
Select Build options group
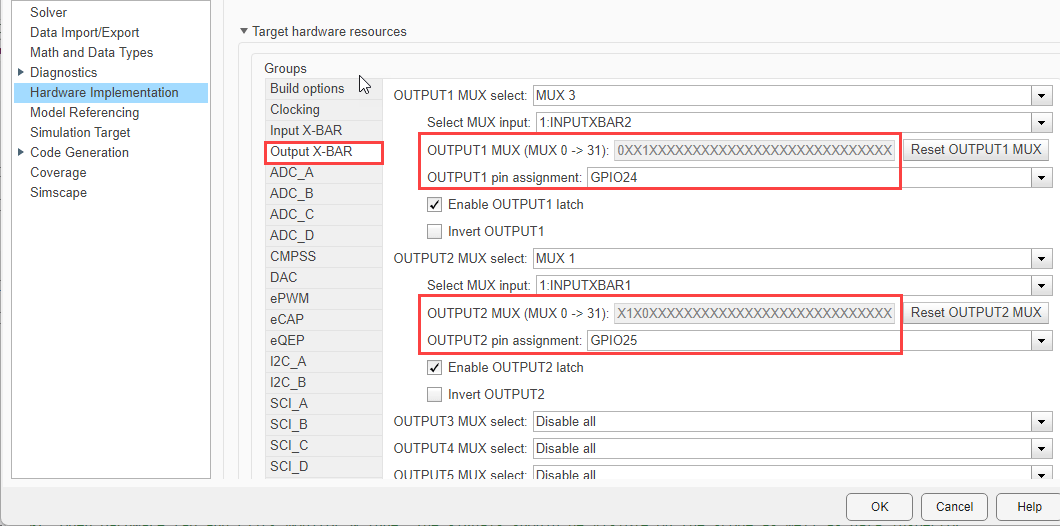pyautogui.click(x=324, y=89)
